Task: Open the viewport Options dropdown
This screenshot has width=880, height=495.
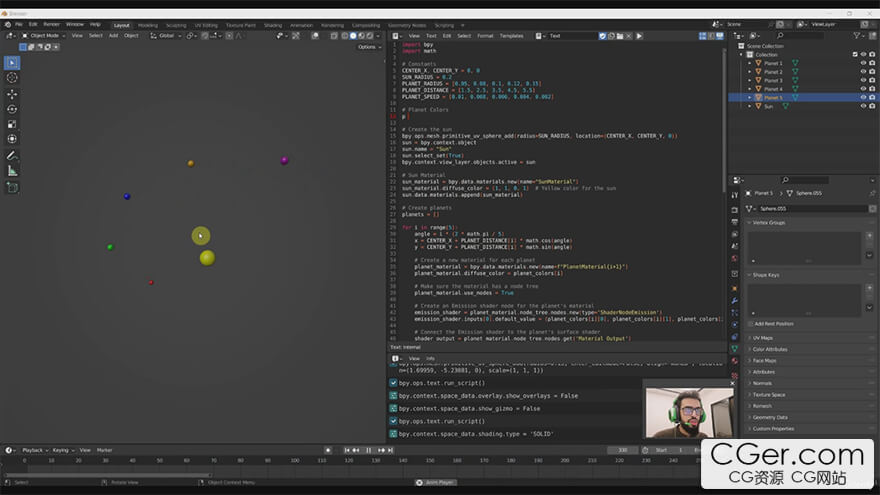Action: (369, 47)
